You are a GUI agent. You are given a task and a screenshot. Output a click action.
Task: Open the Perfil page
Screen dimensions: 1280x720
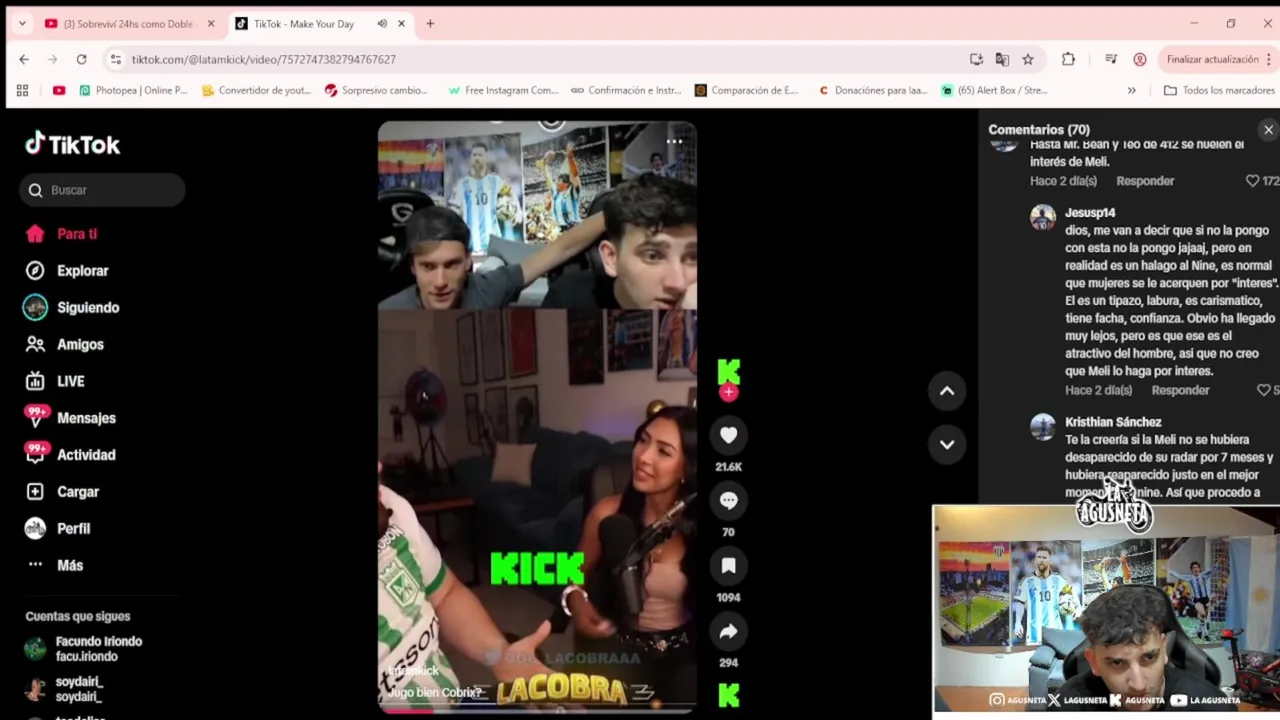tap(58, 529)
